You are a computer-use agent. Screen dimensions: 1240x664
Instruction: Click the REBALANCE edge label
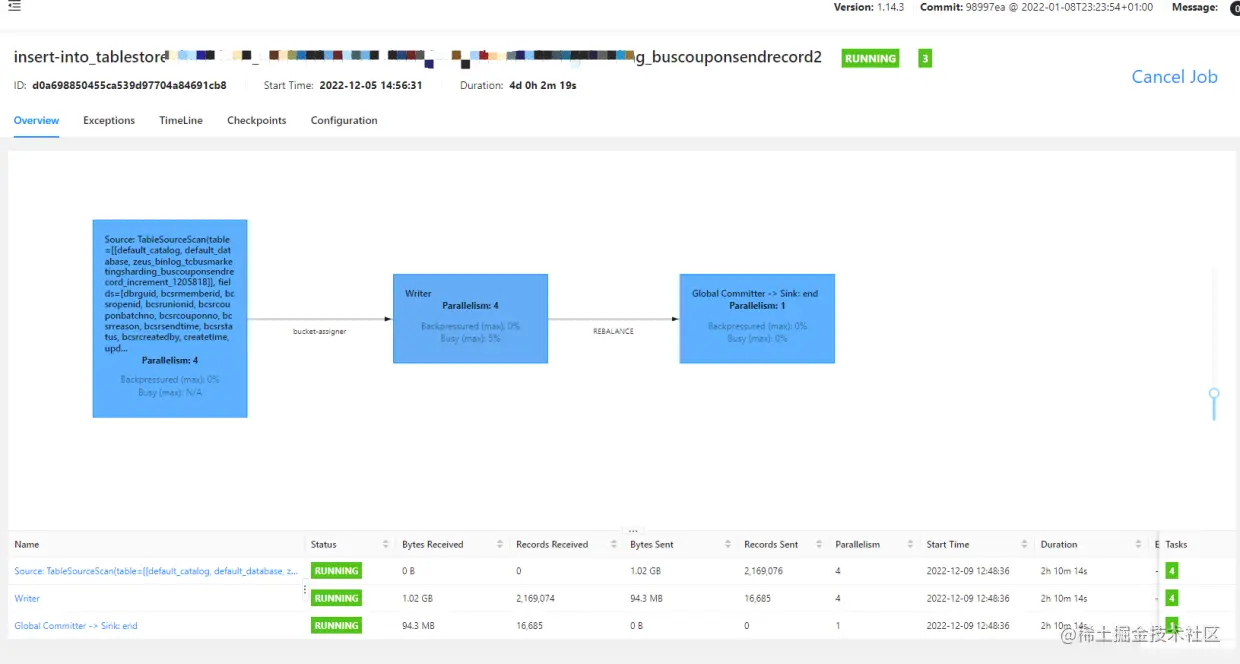click(613, 331)
